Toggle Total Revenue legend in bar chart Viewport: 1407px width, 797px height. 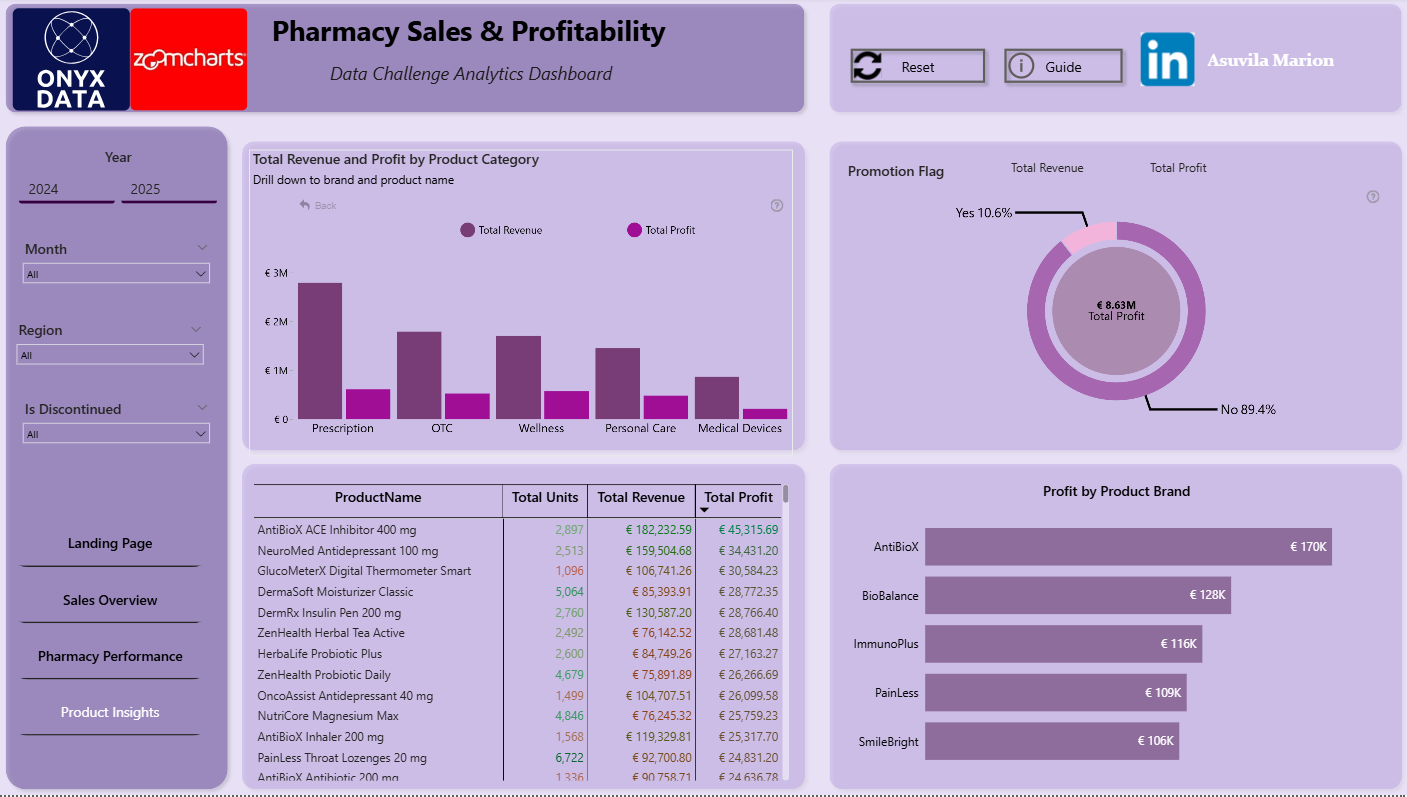pyautogui.click(x=500, y=230)
